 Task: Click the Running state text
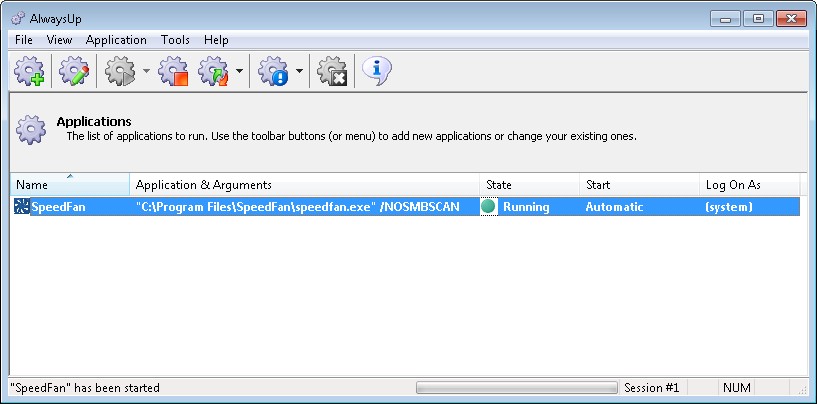[x=526, y=207]
